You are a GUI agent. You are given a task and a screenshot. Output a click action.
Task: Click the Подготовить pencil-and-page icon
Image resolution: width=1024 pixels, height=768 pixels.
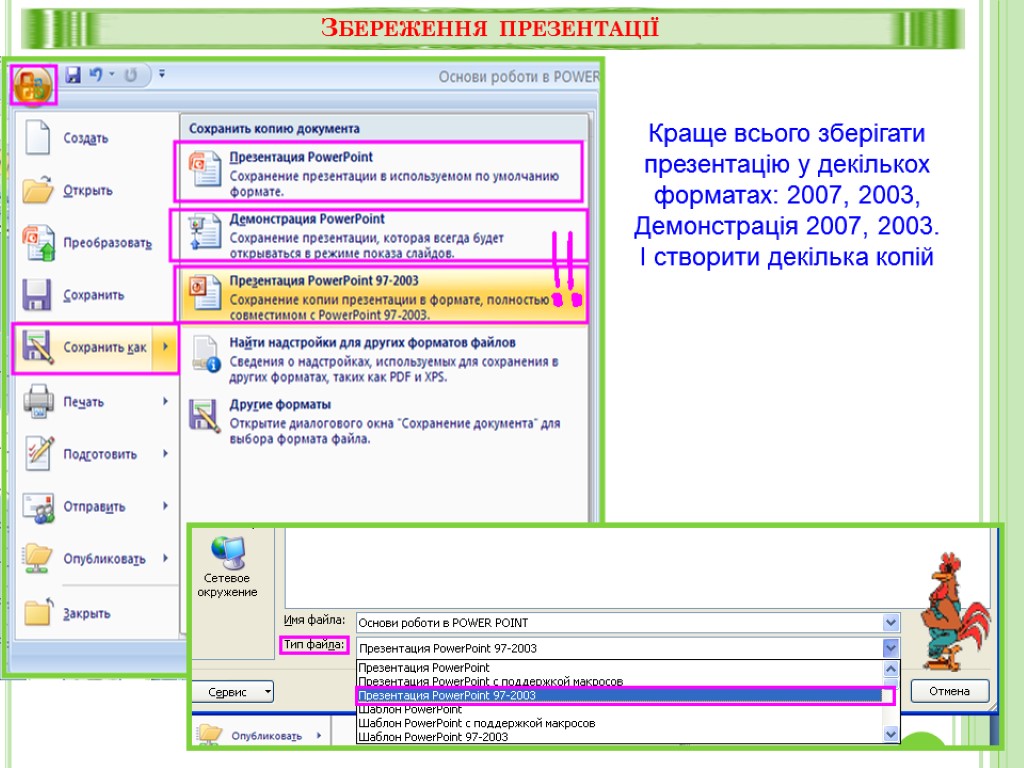[39, 453]
